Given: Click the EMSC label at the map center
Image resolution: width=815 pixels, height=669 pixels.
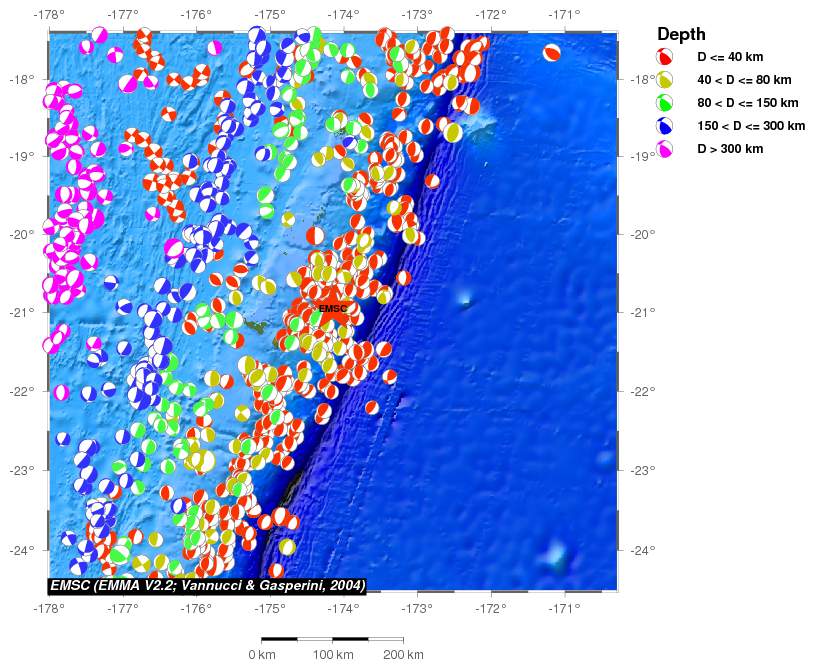Looking at the screenshot, I should (332, 308).
